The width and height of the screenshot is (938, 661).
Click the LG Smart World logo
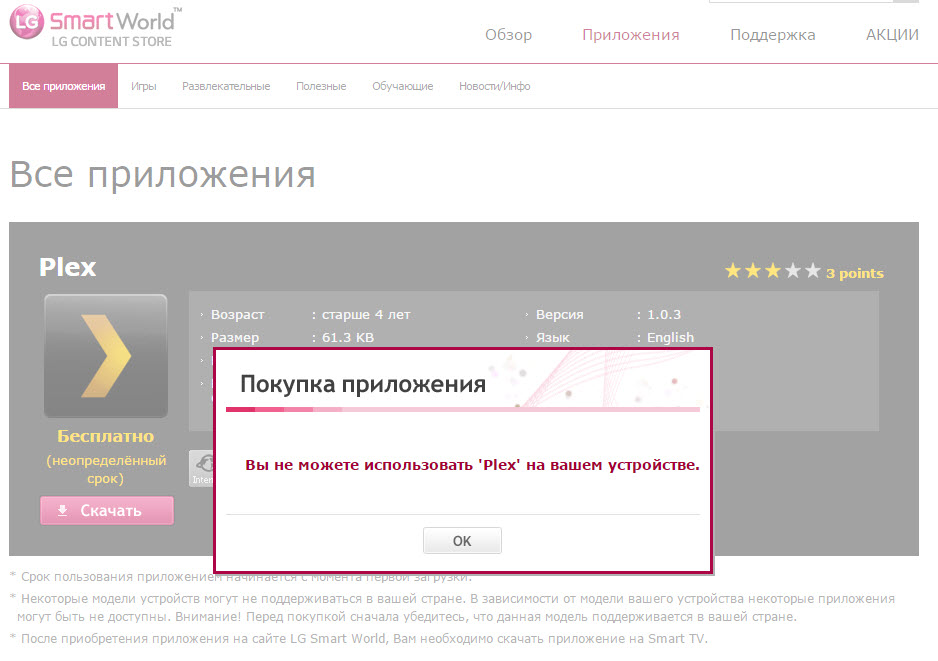[x=96, y=25]
